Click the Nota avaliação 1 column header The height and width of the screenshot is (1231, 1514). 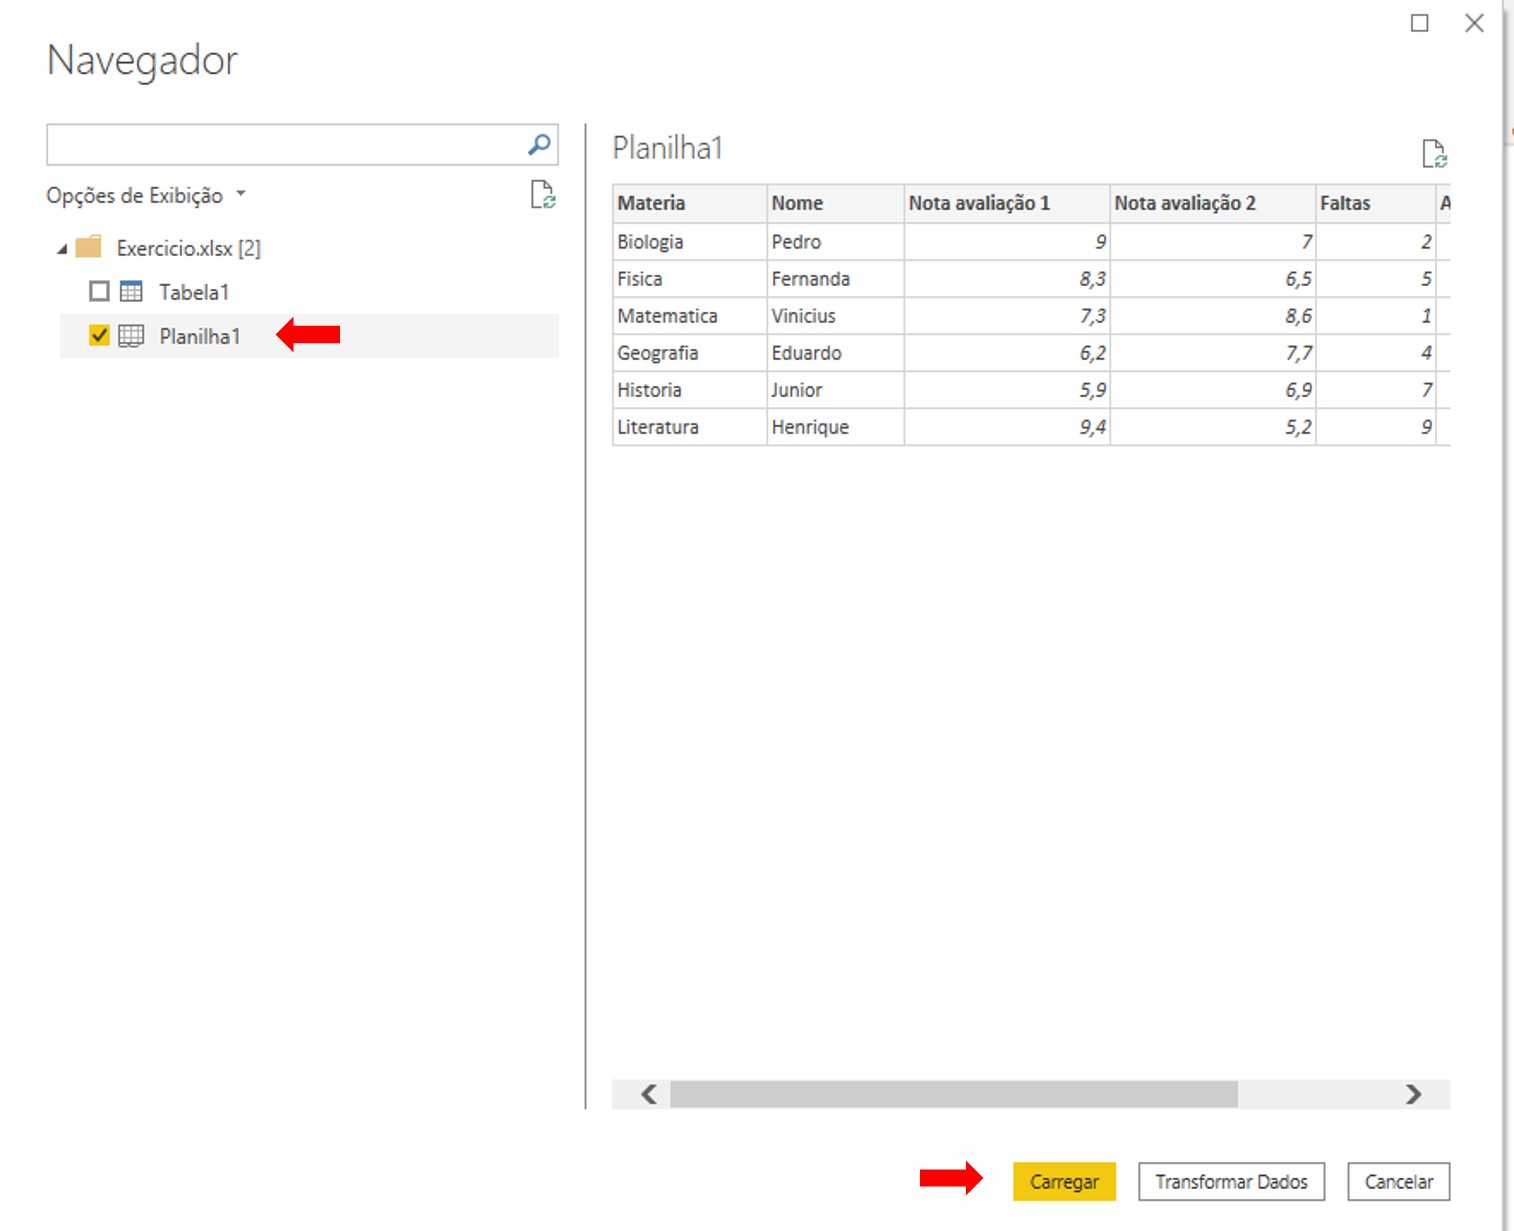1007,203
